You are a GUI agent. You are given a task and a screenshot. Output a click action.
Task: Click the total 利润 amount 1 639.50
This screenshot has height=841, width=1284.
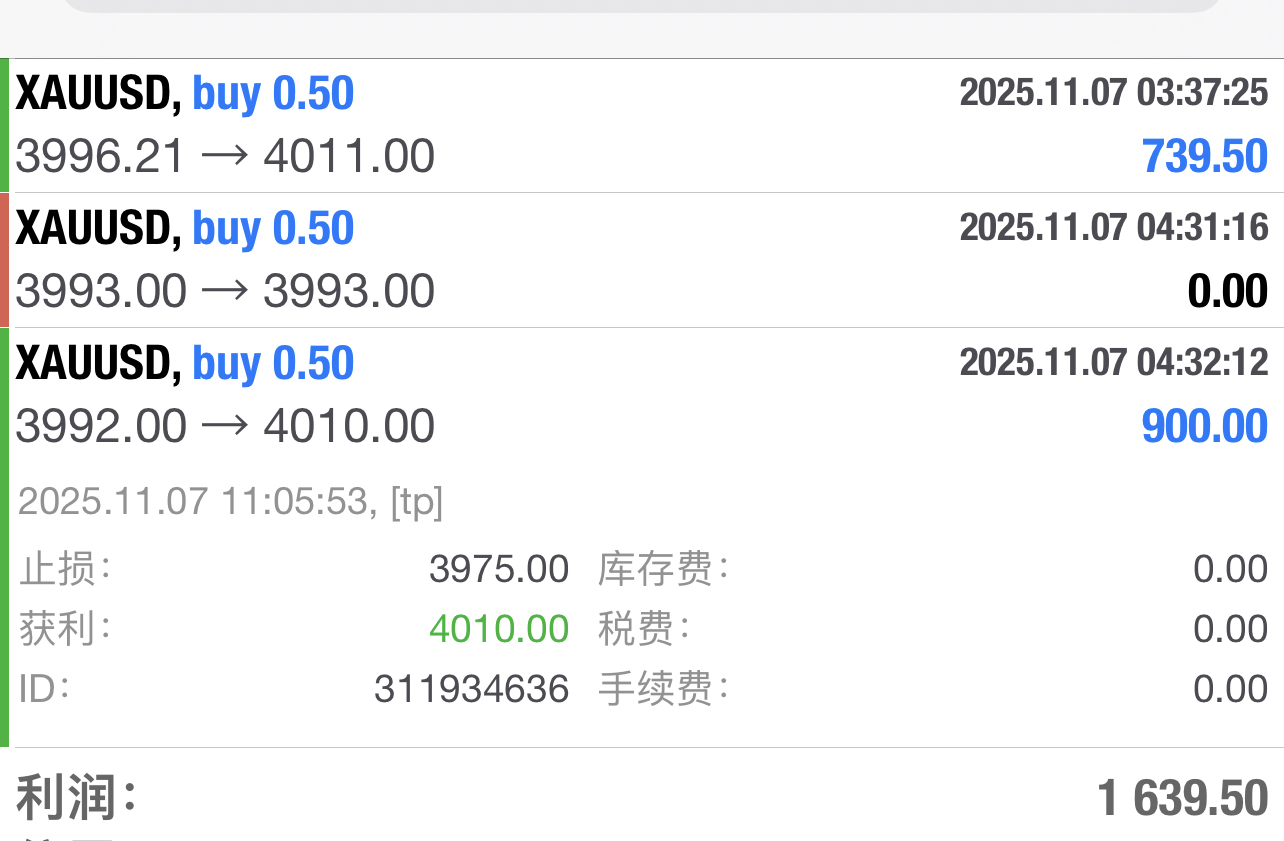1182,798
